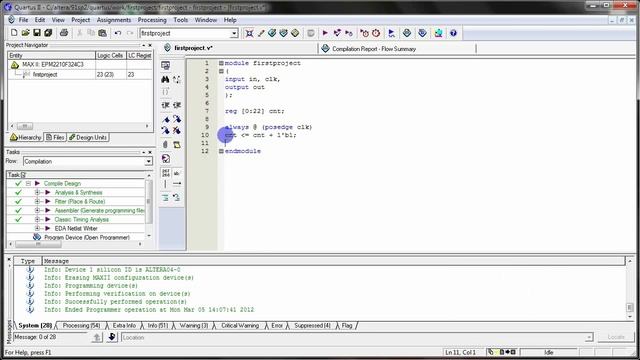Close the Project Navigator panel

(150, 45)
